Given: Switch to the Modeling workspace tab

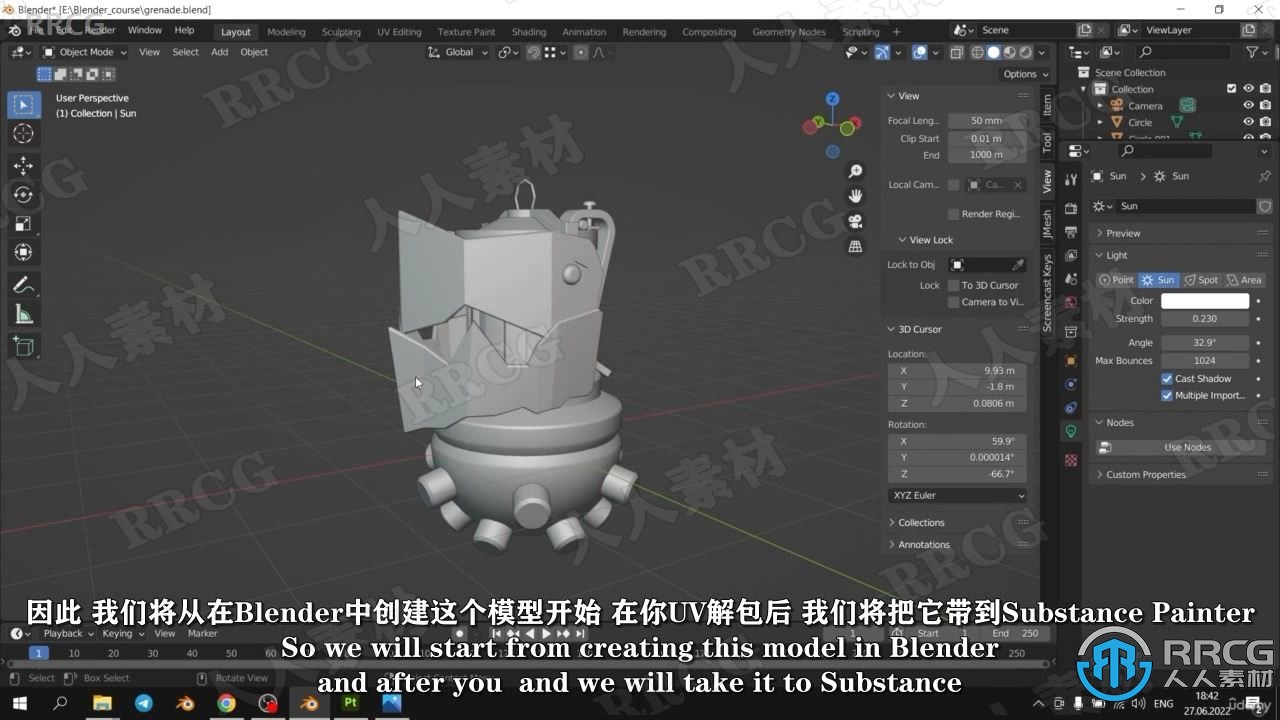Looking at the screenshot, I should (286, 32).
